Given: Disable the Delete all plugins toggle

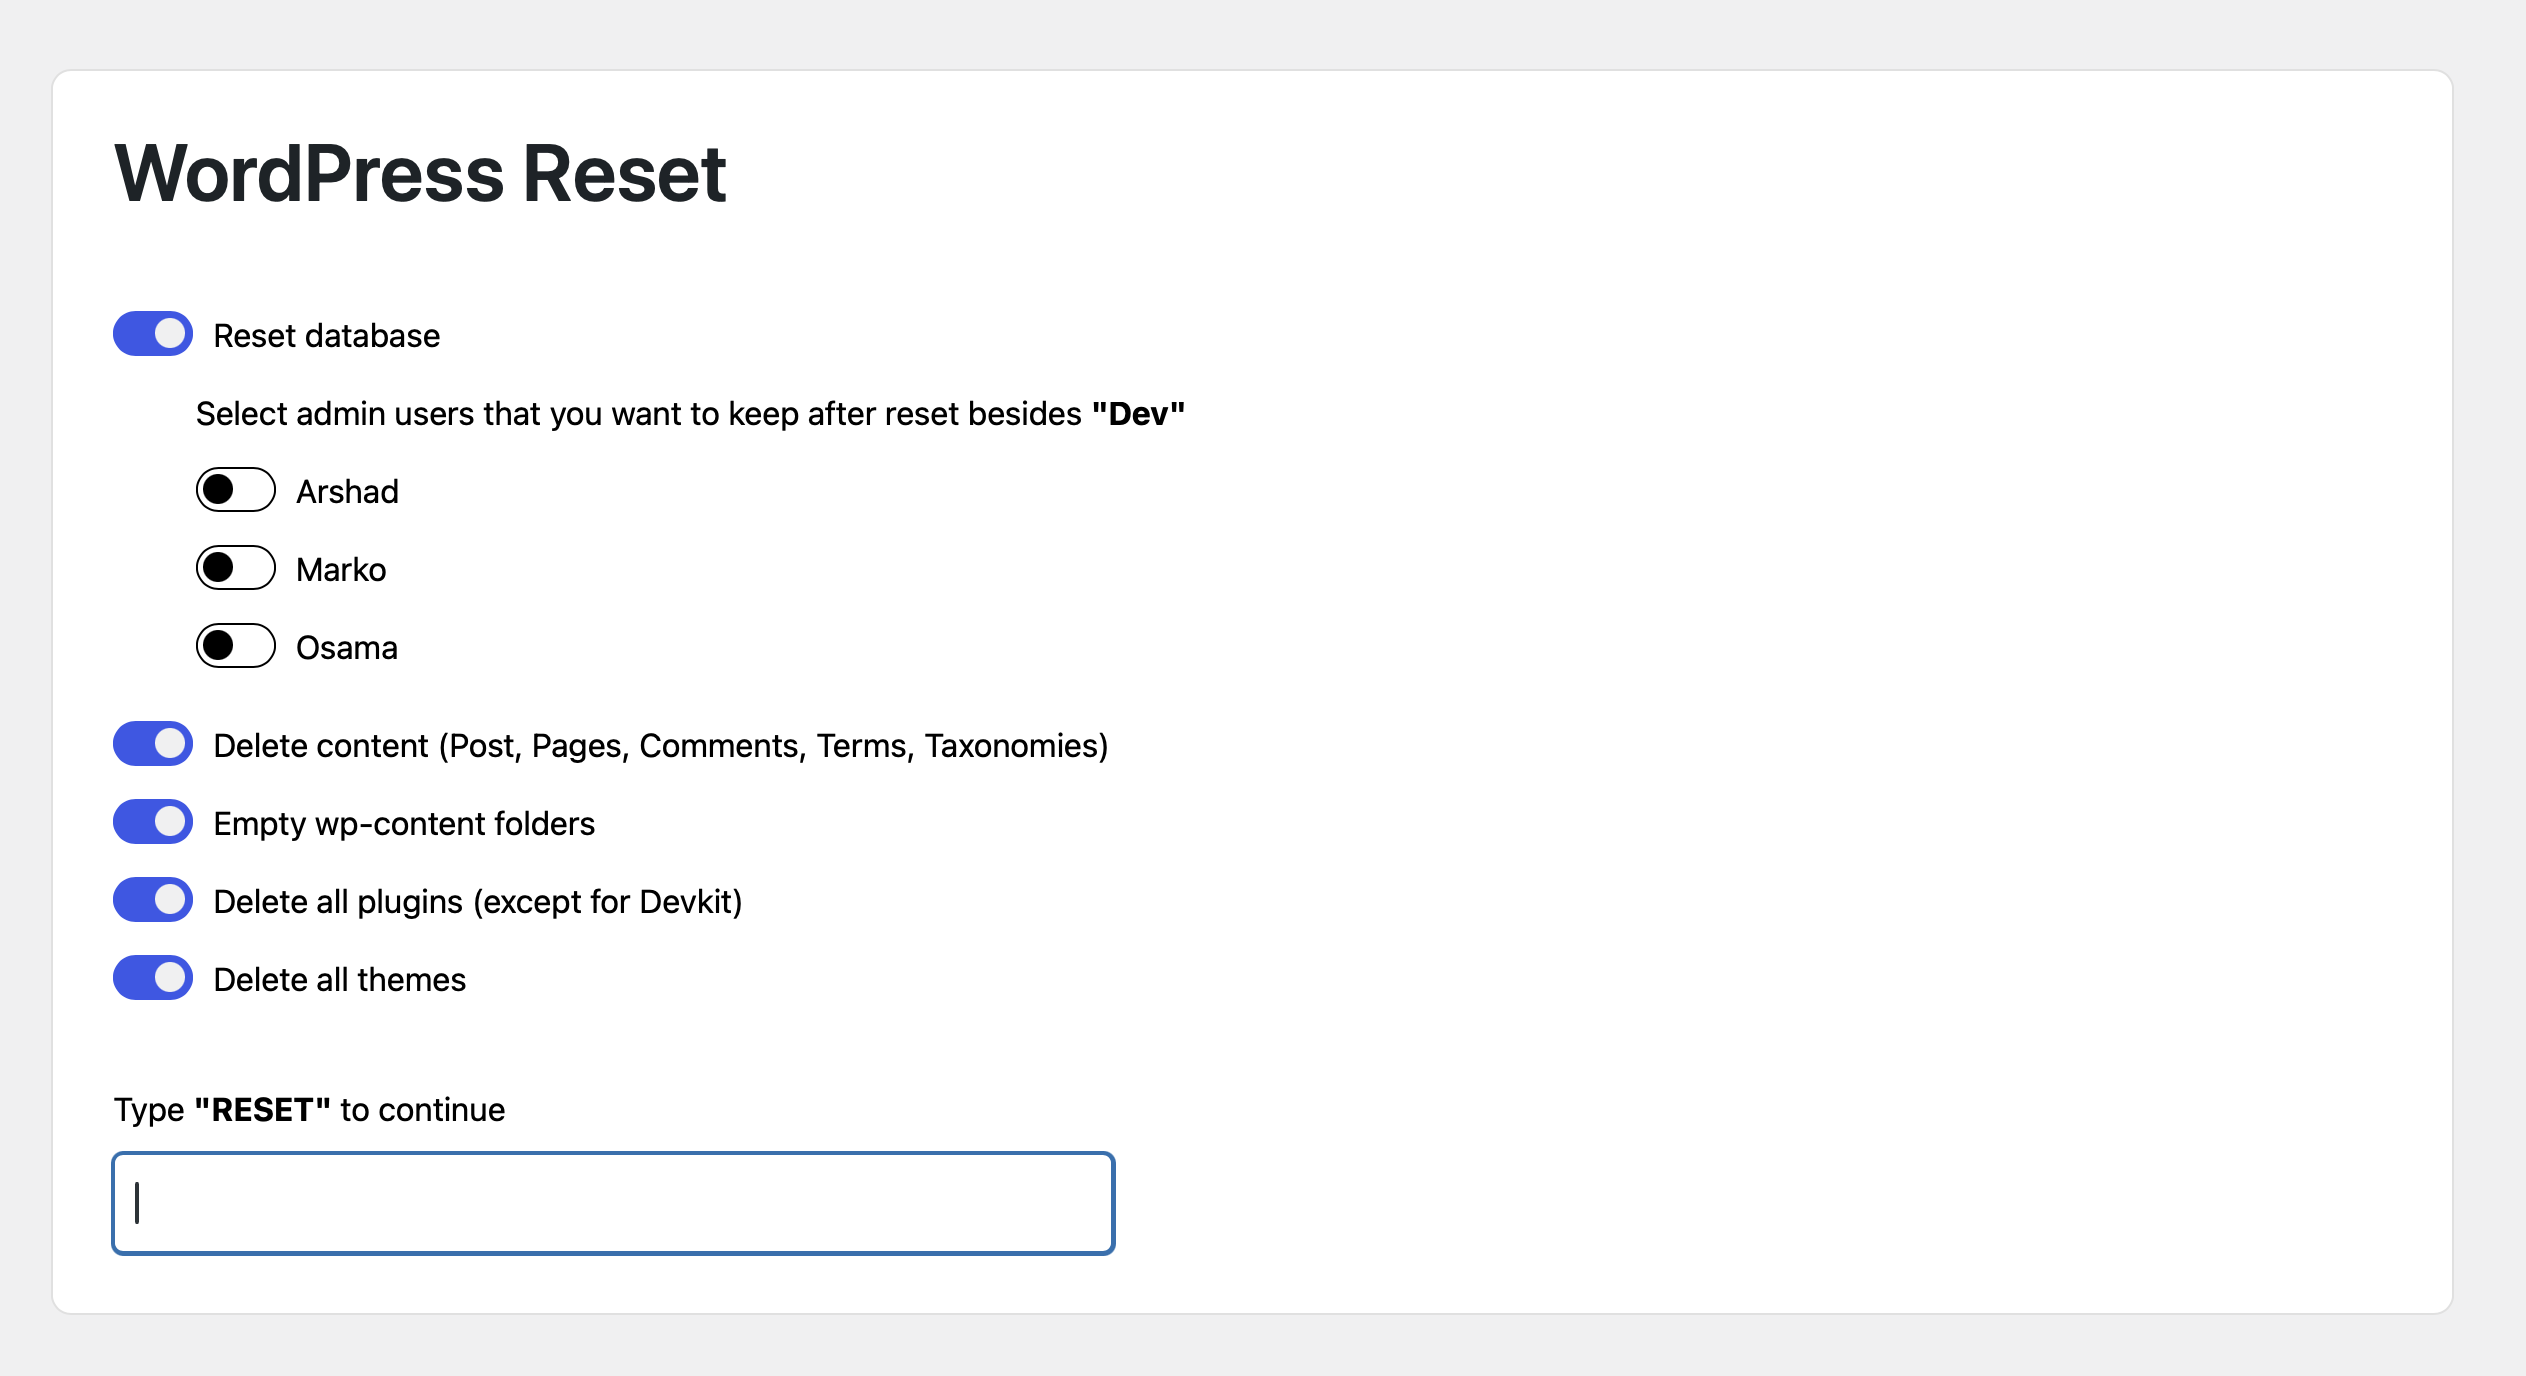Looking at the screenshot, I should click(152, 900).
